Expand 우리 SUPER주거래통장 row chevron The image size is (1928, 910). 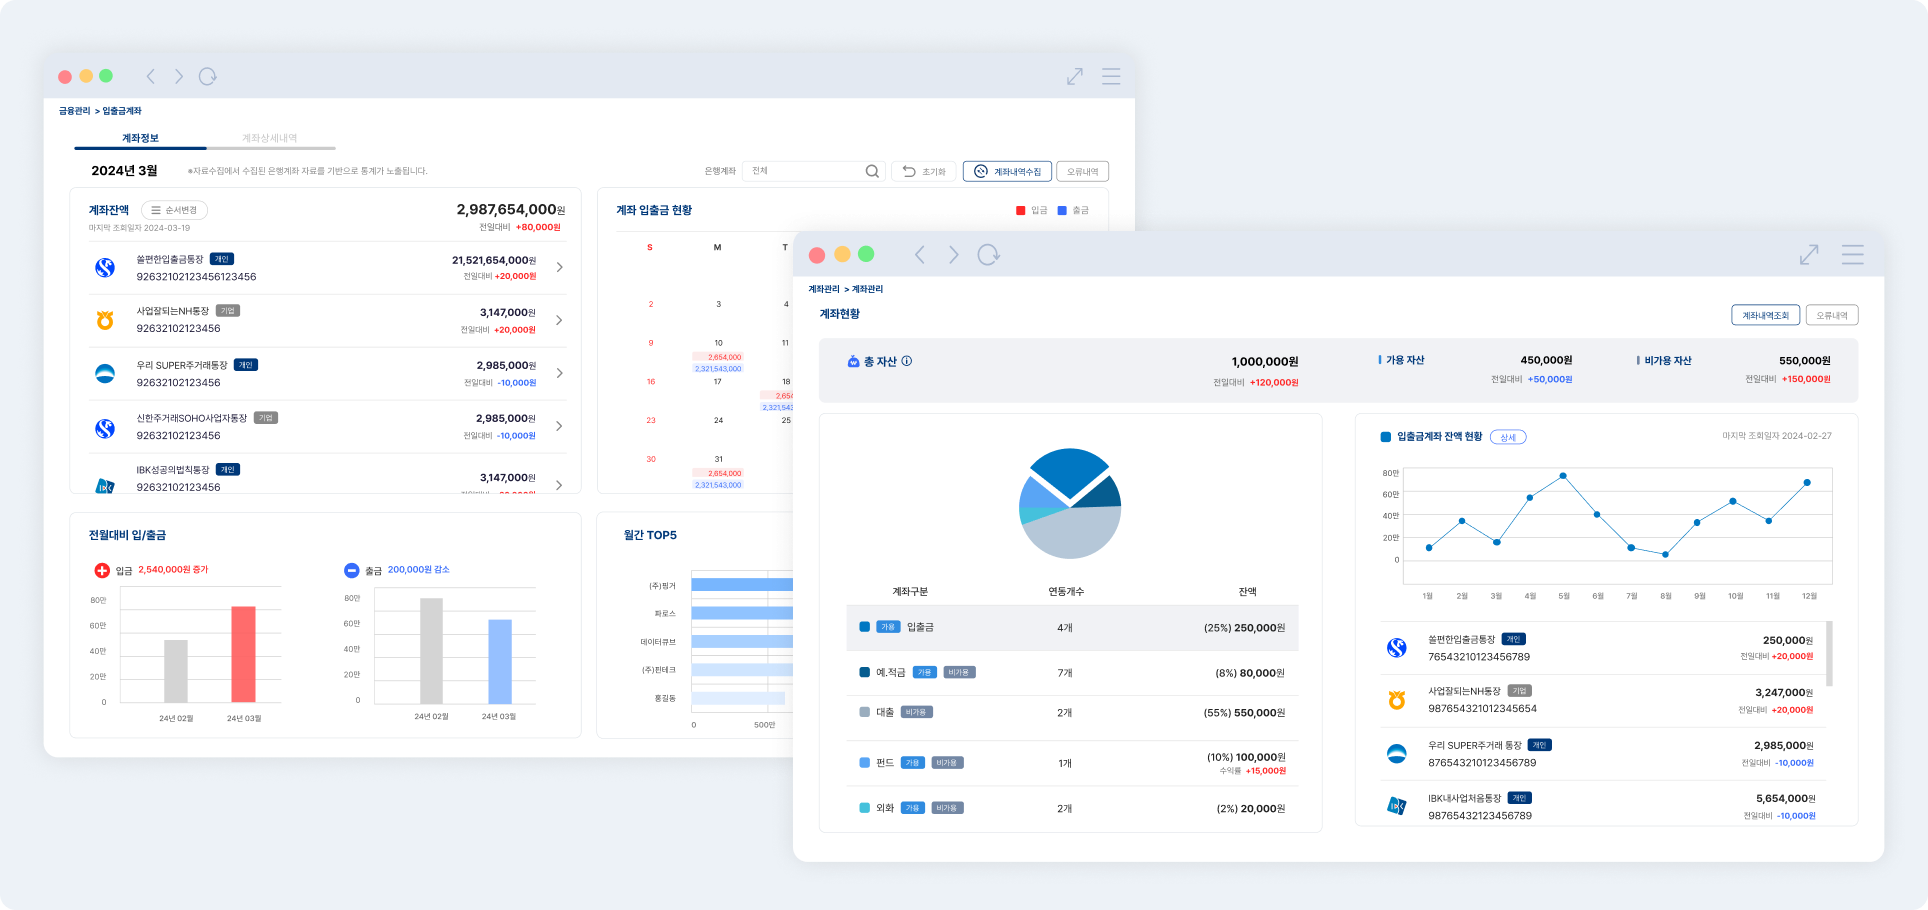tap(559, 373)
